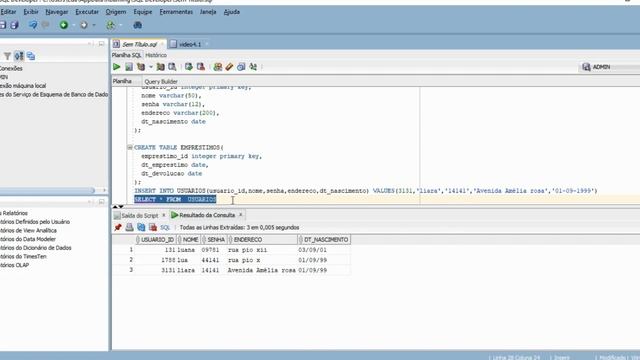640x360 pixels.
Task: Open the Forward navigation history dropdown
Action: click(x=94, y=25)
